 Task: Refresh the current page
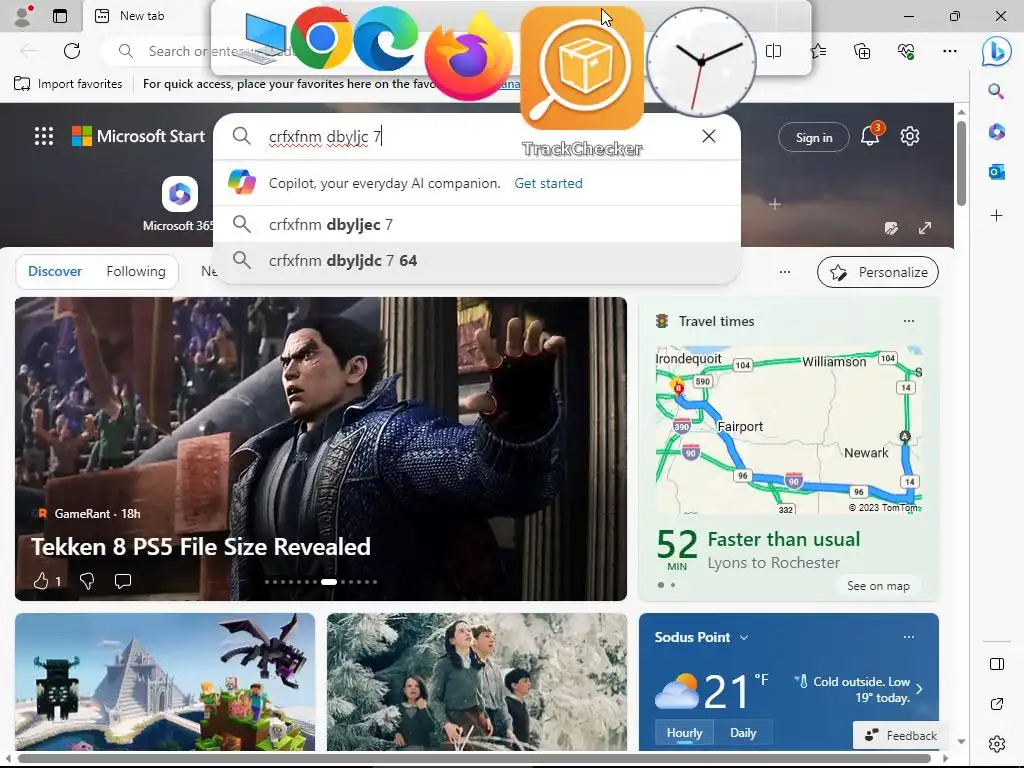72,51
